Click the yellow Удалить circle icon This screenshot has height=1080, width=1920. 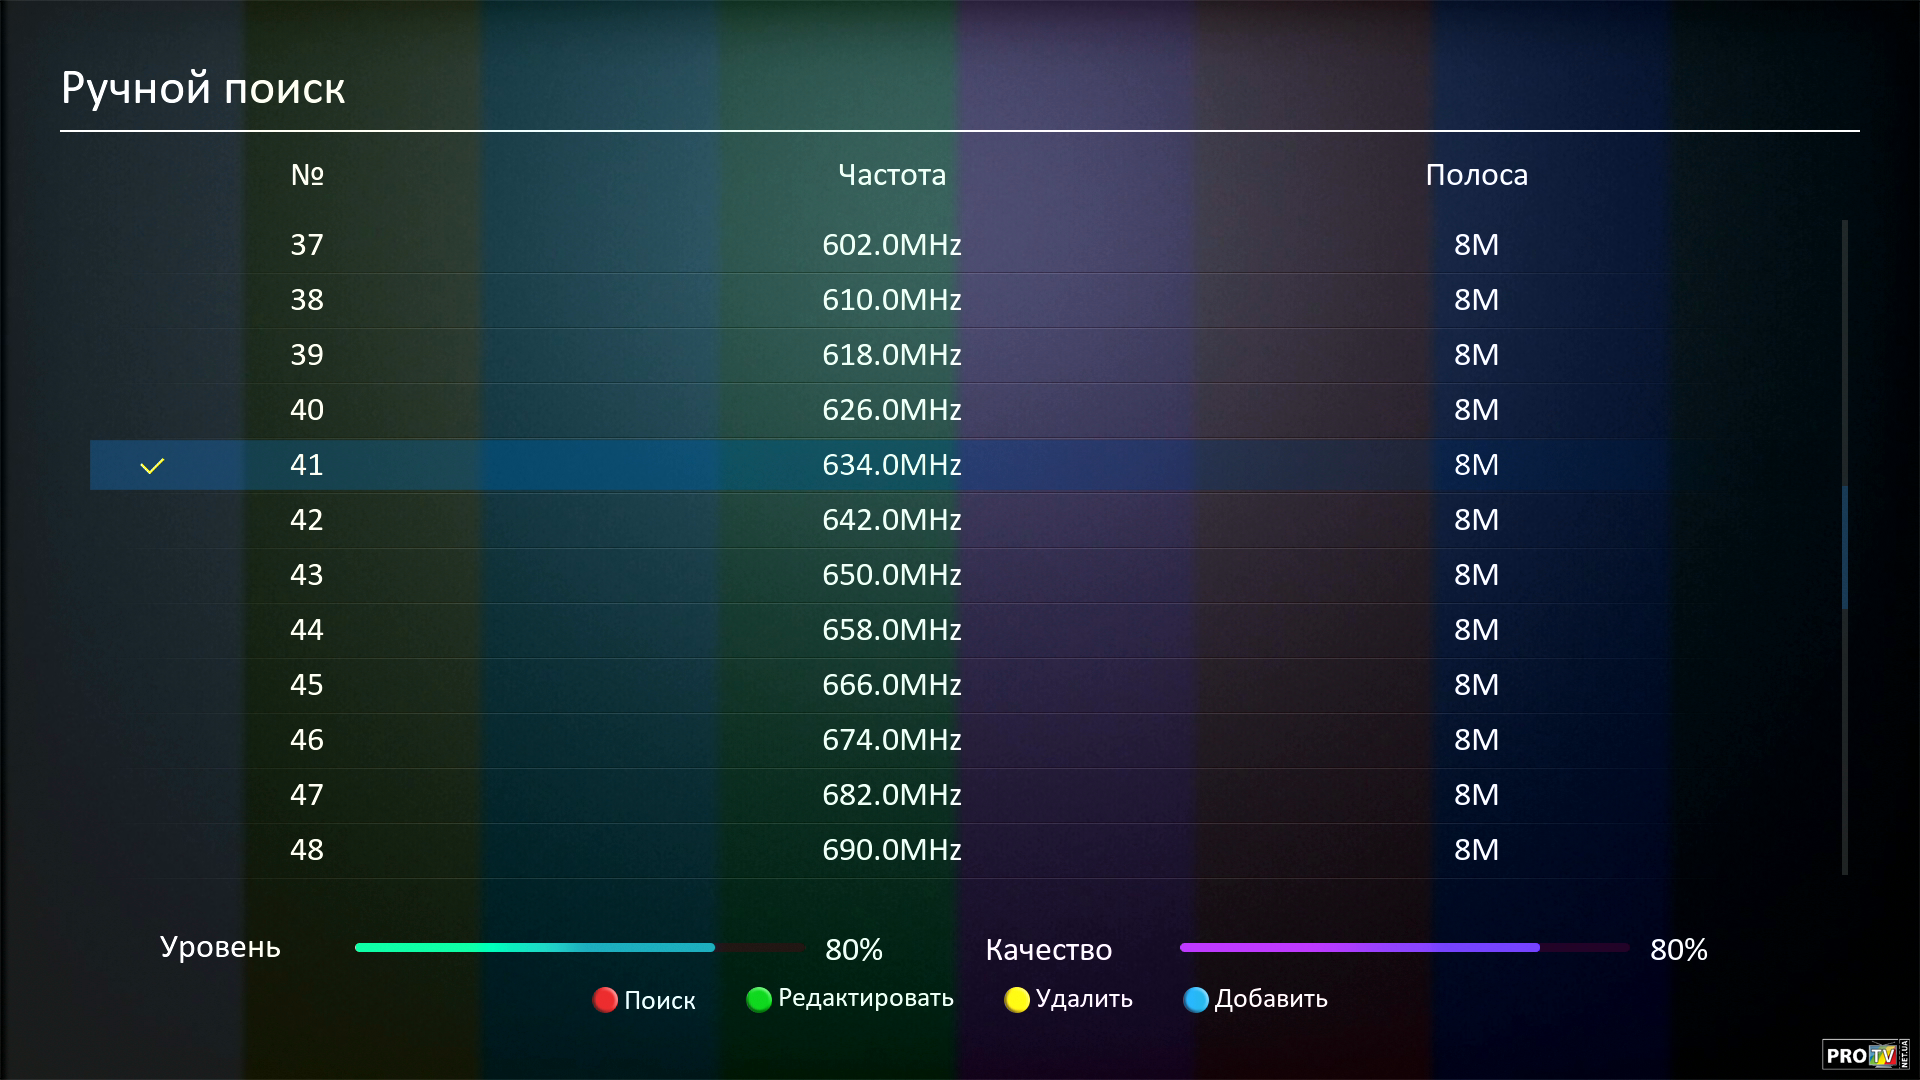tap(1017, 1000)
